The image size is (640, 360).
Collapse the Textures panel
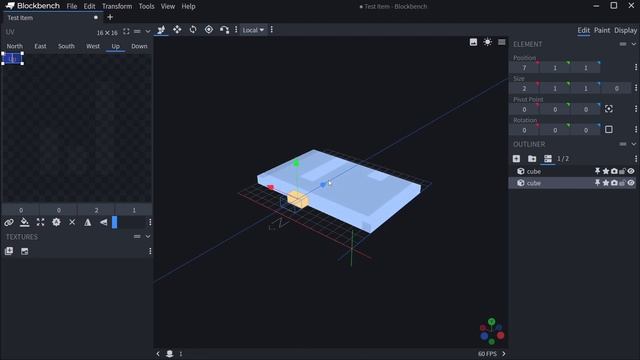148,236
